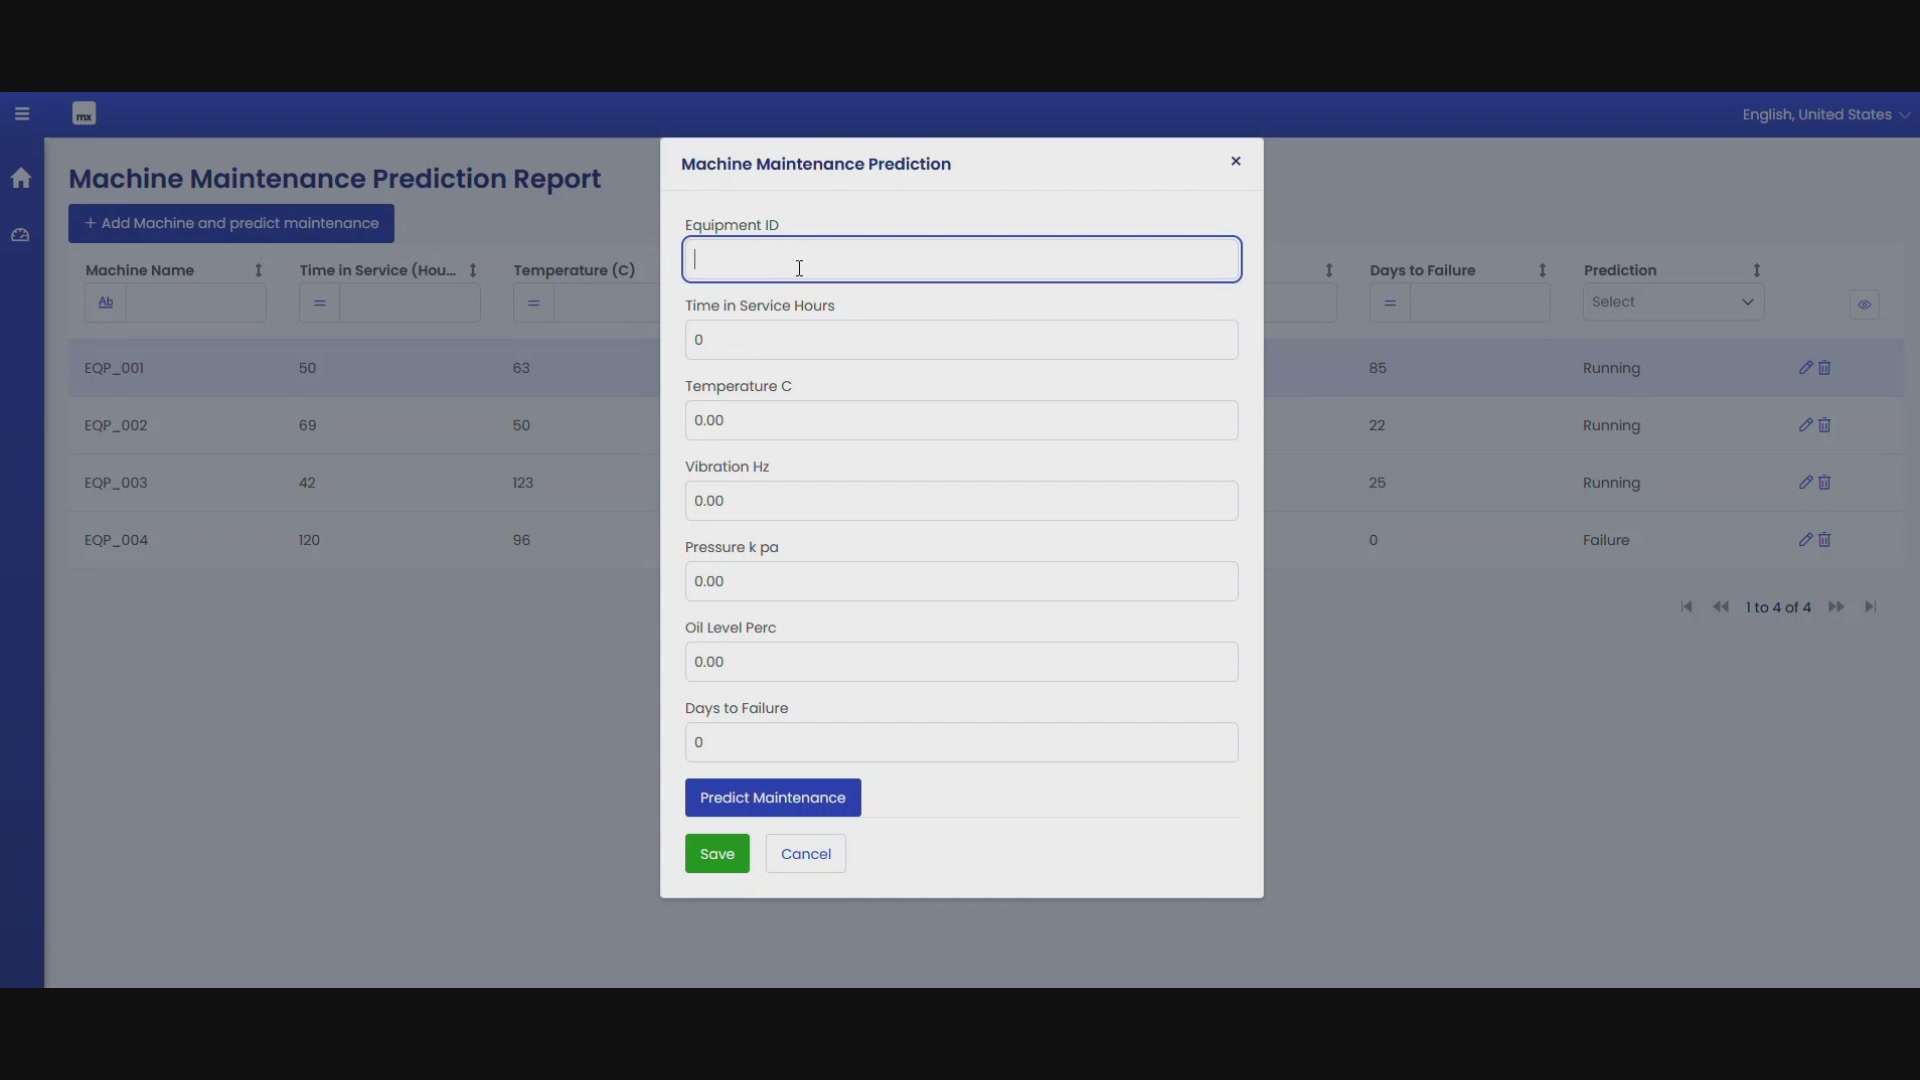Viewport: 1920px width, 1080px height.
Task: Edit the EQP_001 row pencil icon
Action: point(1805,368)
